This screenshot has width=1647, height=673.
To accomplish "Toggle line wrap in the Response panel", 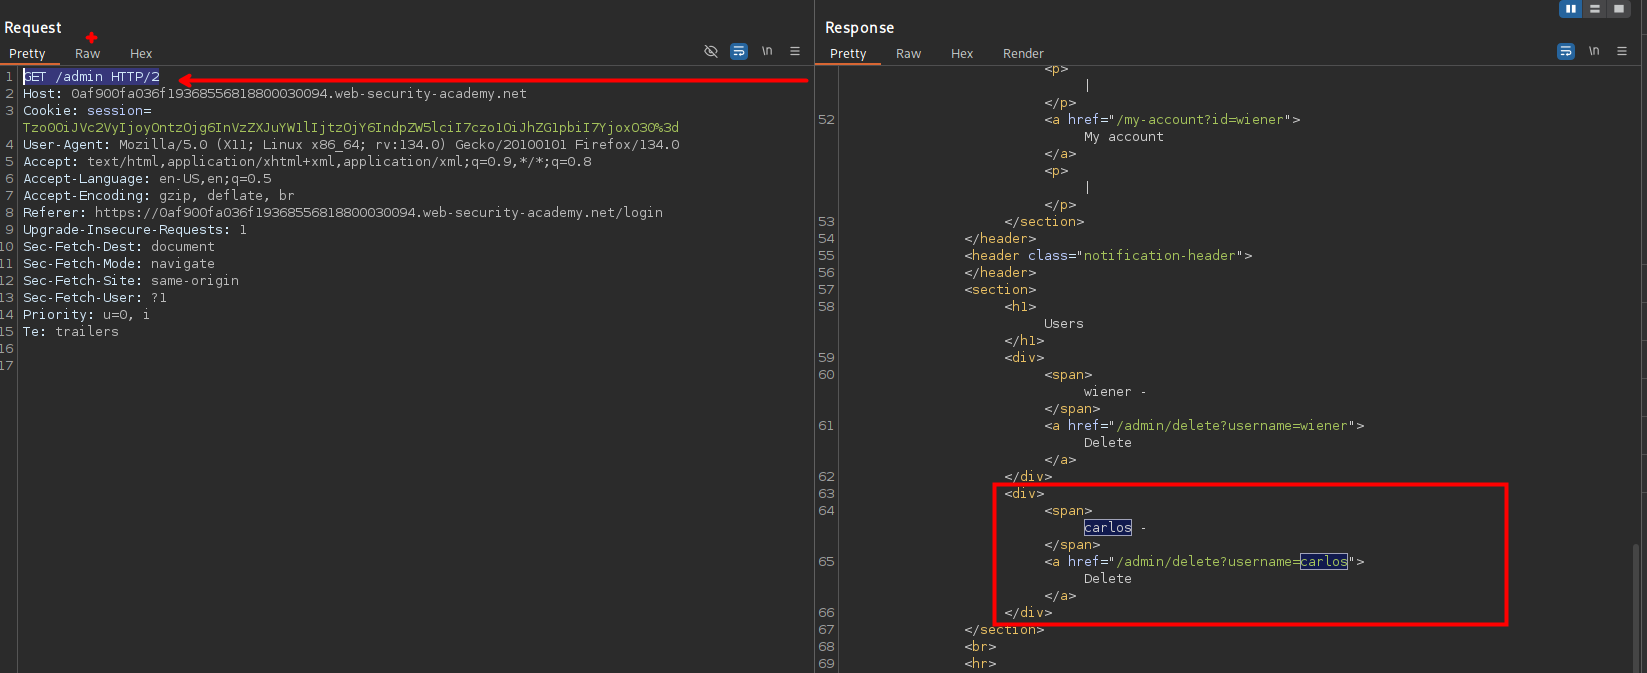I will [1566, 51].
